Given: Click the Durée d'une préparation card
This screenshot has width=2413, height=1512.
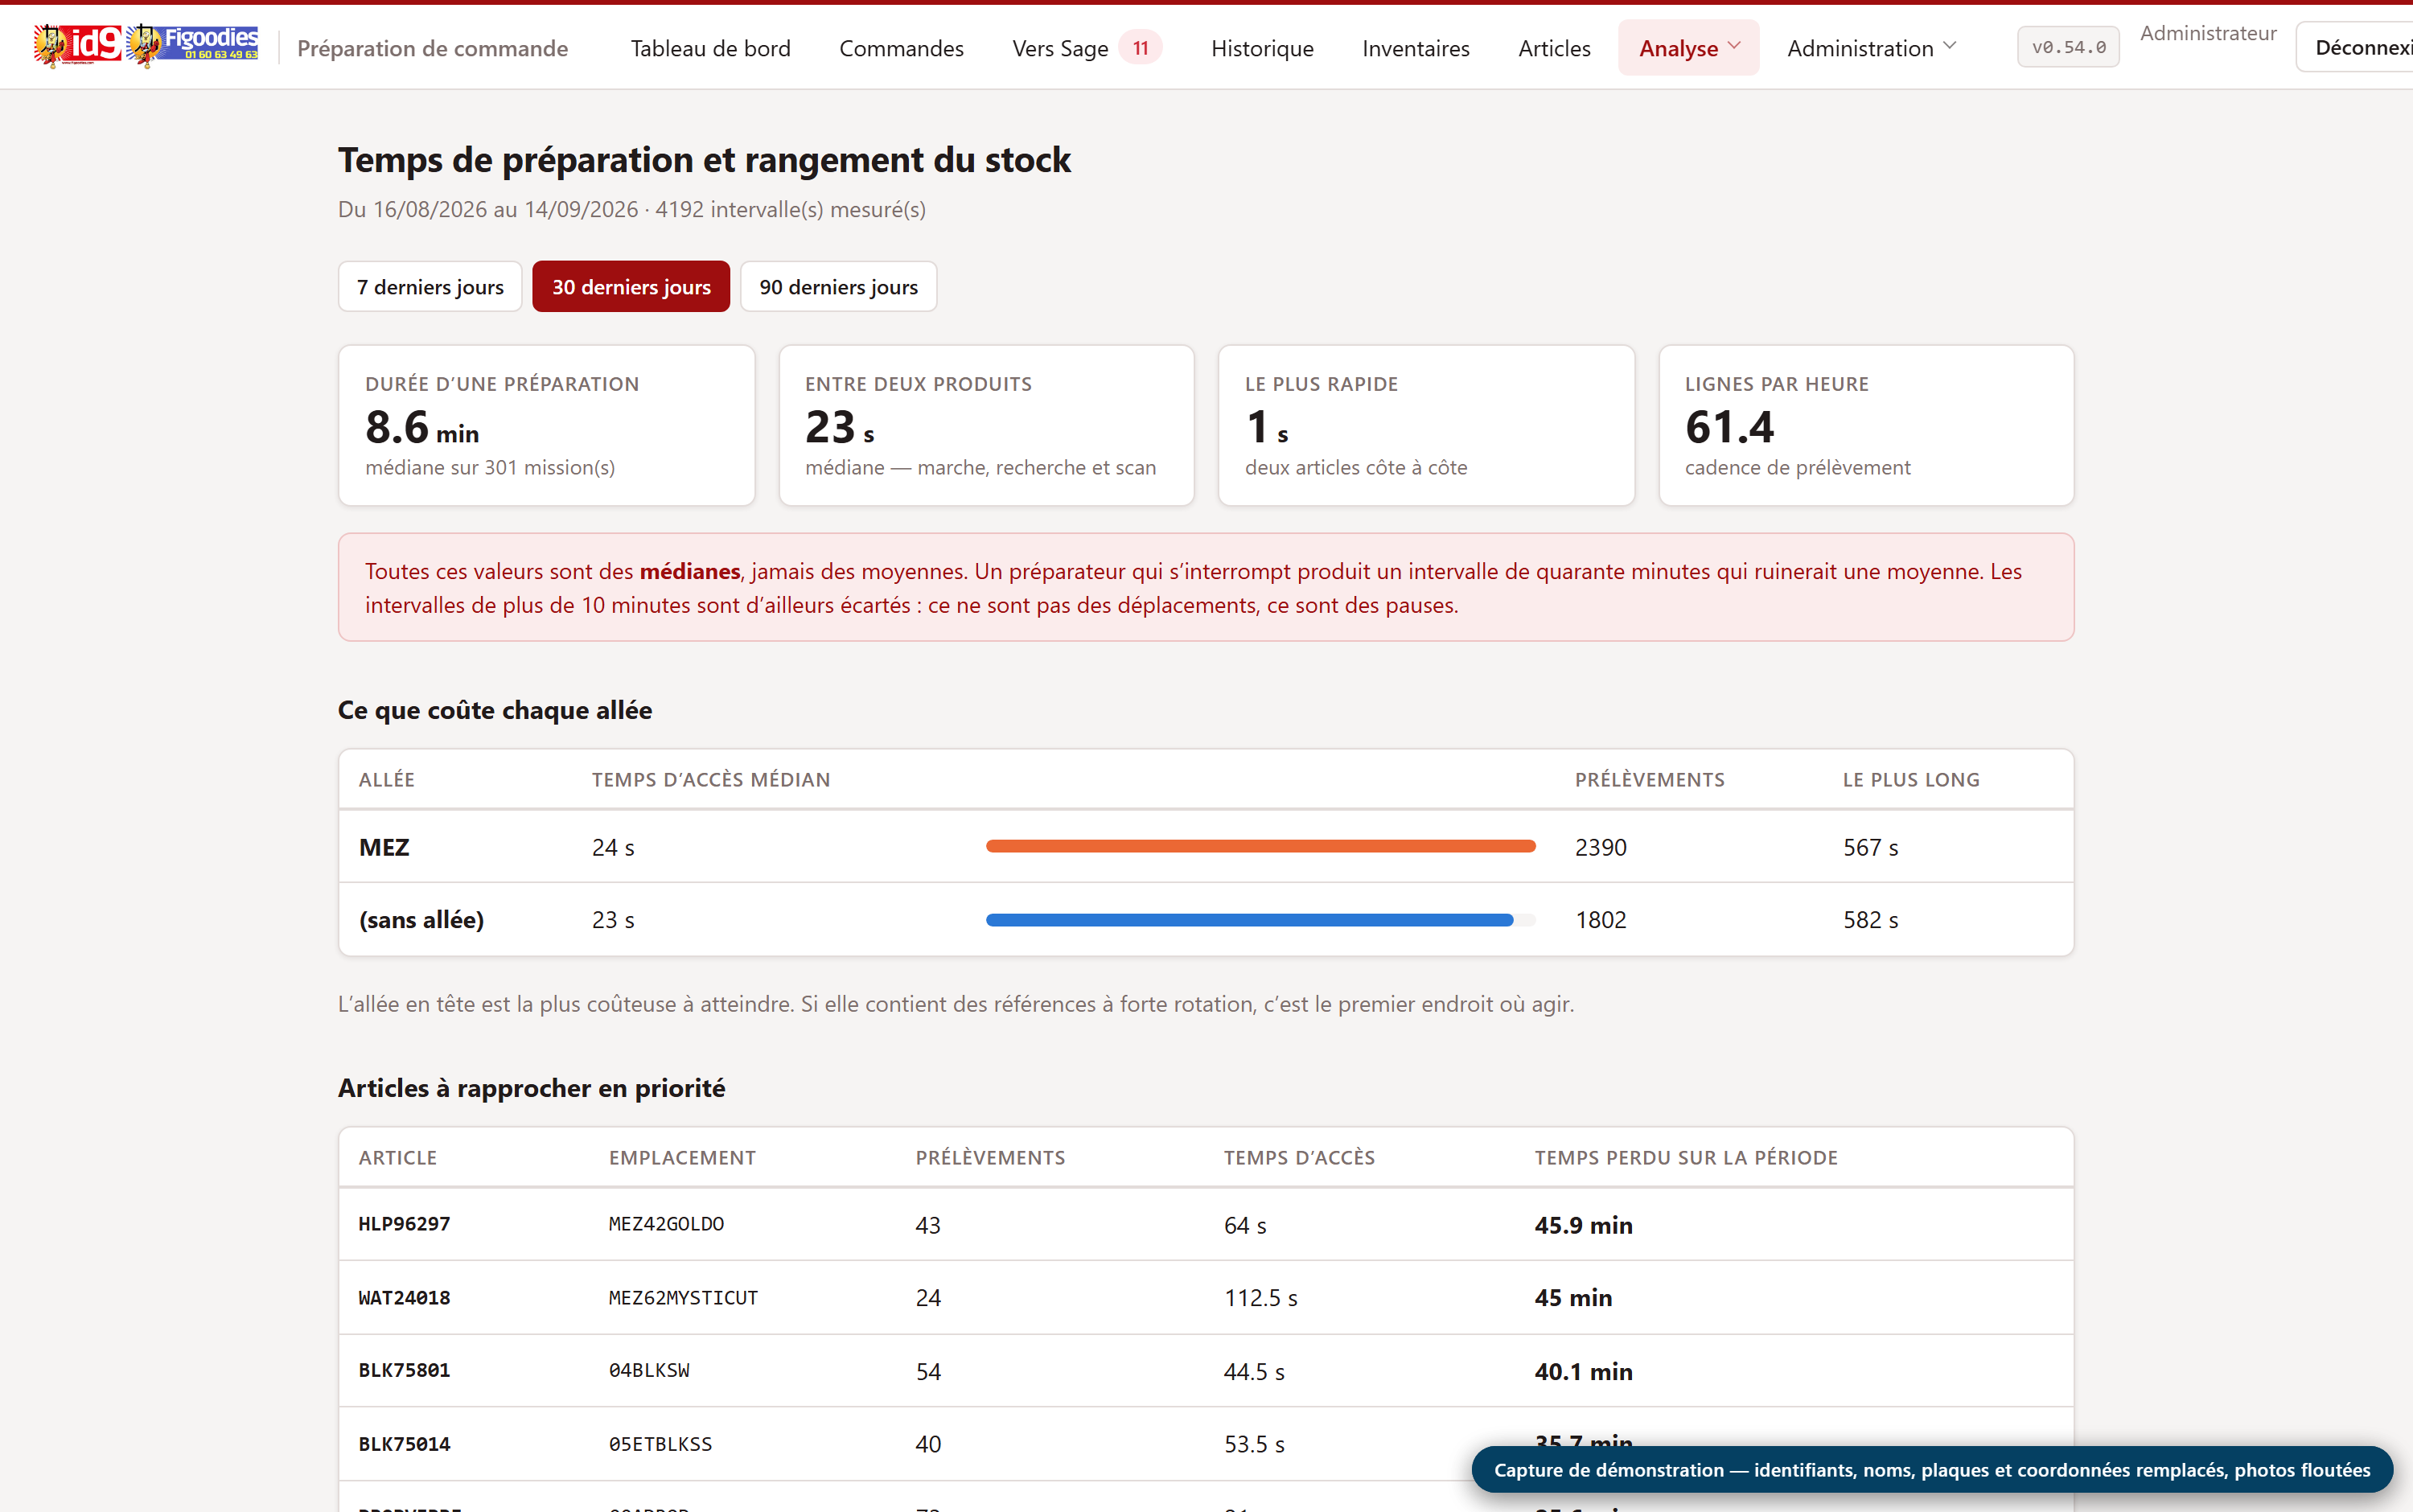Looking at the screenshot, I should (x=547, y=426).
